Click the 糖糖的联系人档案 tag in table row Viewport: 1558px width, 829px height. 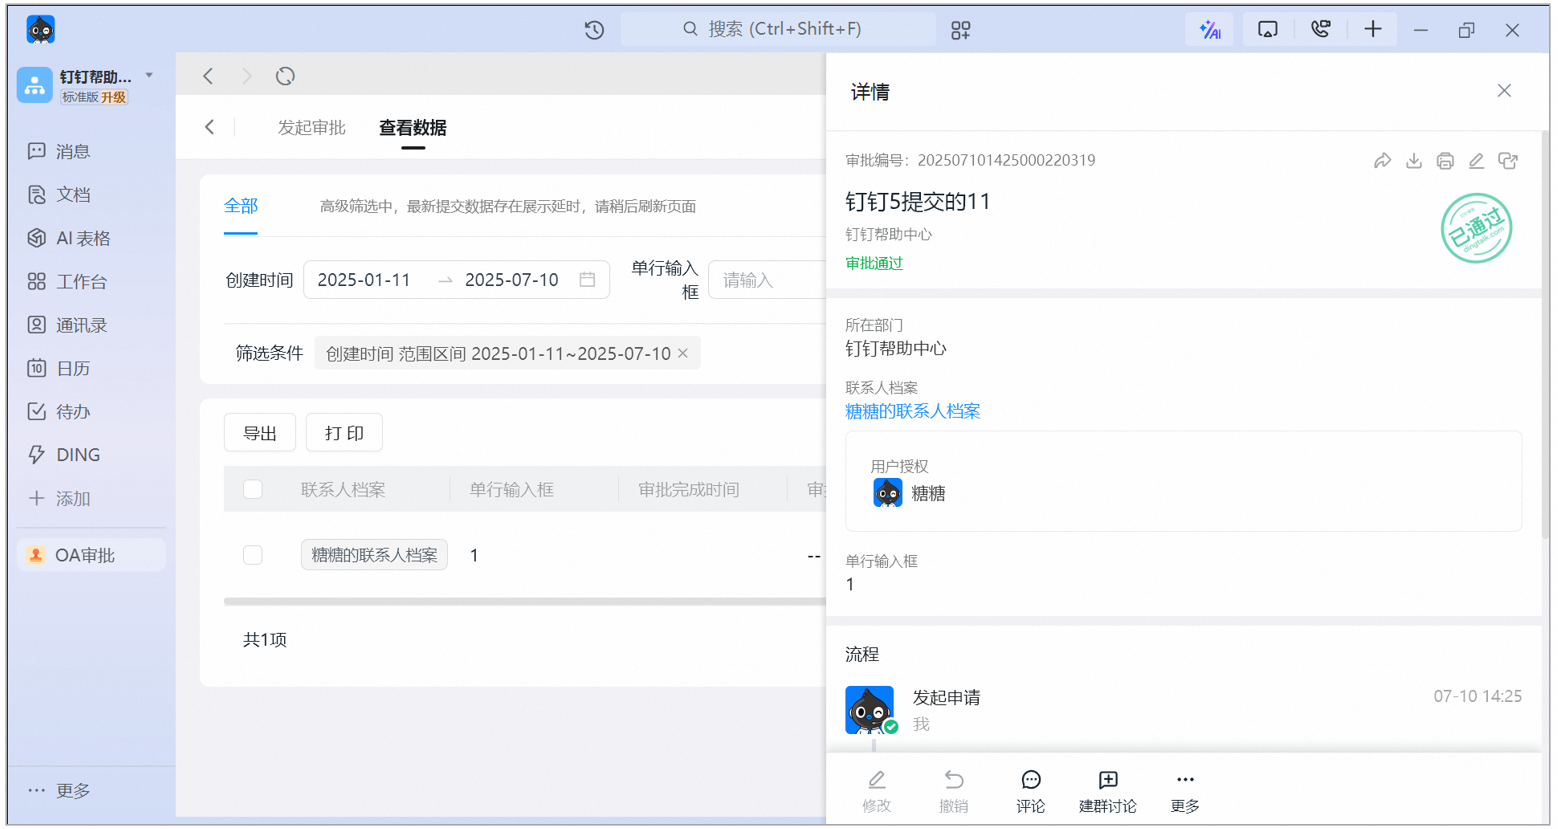coord(374,555)
